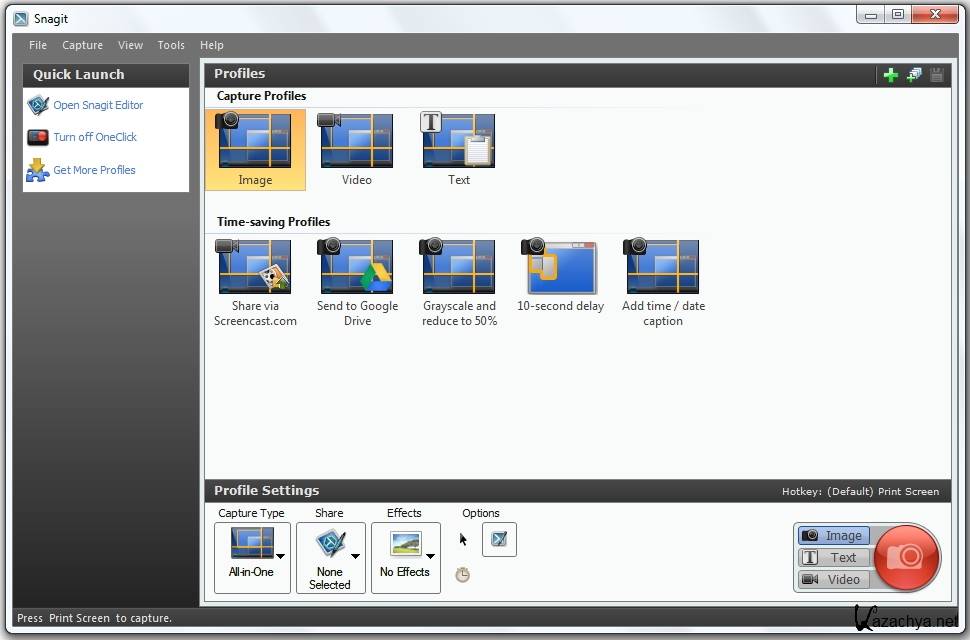Open the Effects dropdown arrow
The image size is (970, 640).
point(430,556)
